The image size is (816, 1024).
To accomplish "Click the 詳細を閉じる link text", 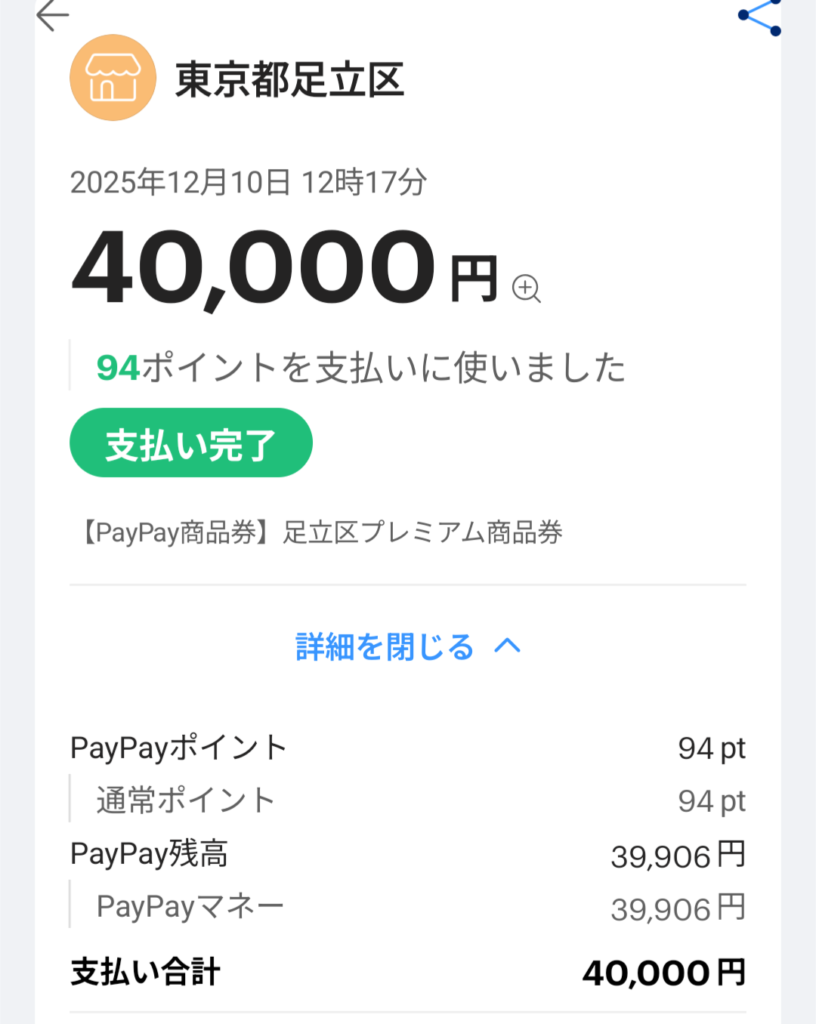I will pyautogui.click(x=385, y=647).
